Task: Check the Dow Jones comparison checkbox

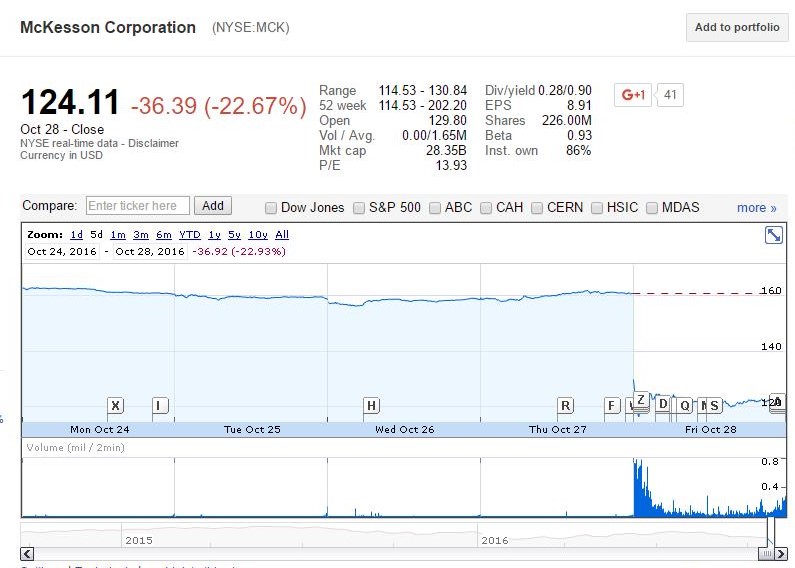Action: 271,208
